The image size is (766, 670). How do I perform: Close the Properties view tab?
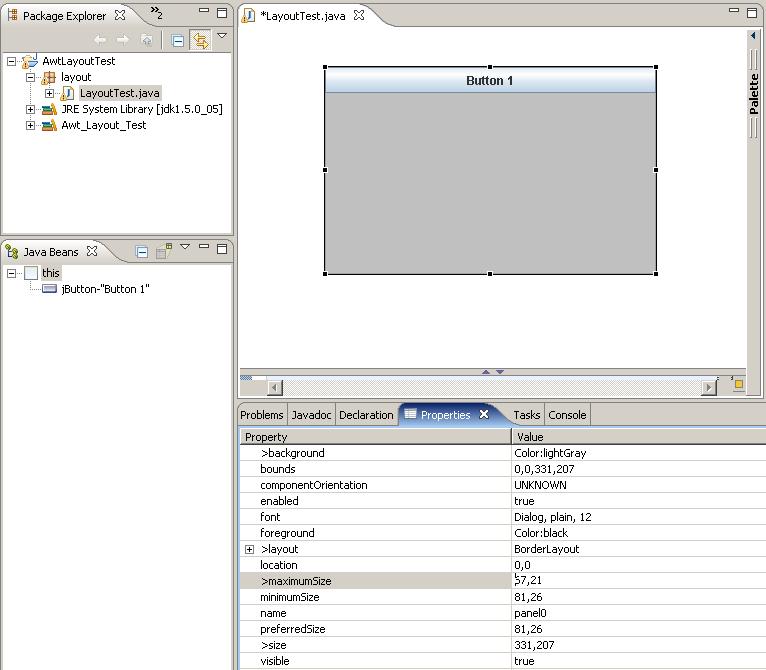(x=484, y=414)
